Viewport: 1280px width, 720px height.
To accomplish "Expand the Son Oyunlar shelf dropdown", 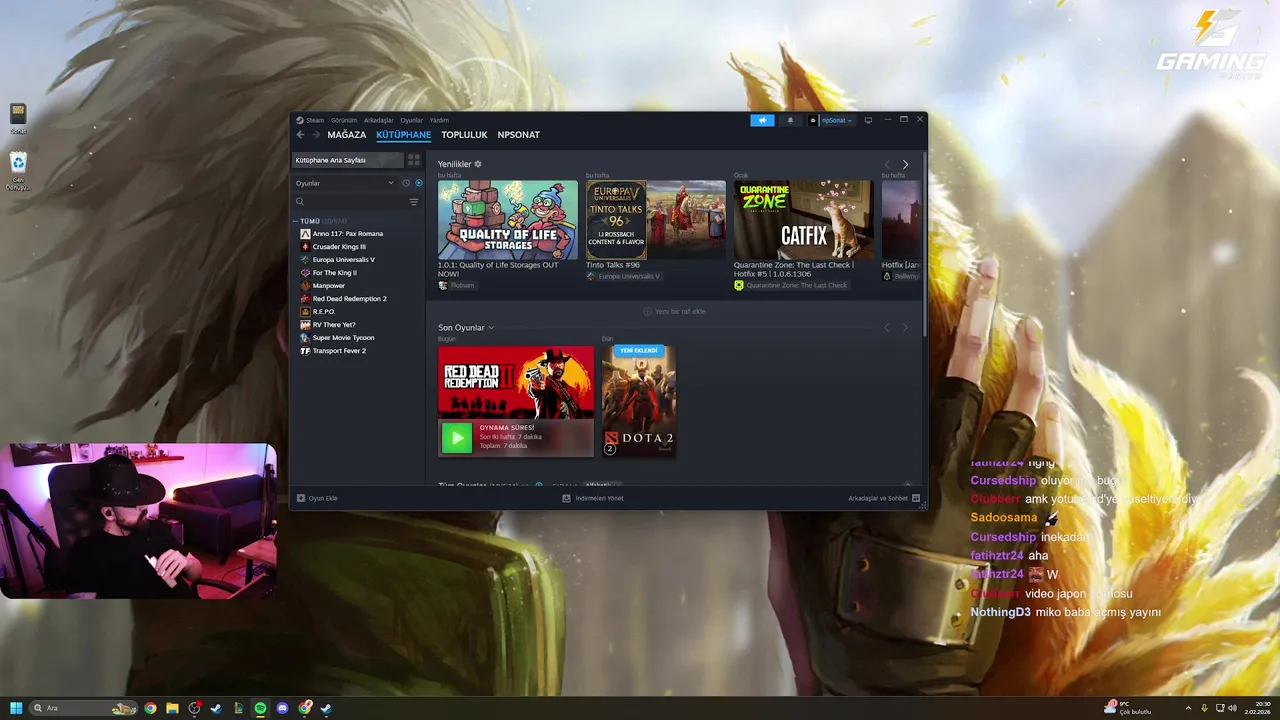I will click(491, 328).
